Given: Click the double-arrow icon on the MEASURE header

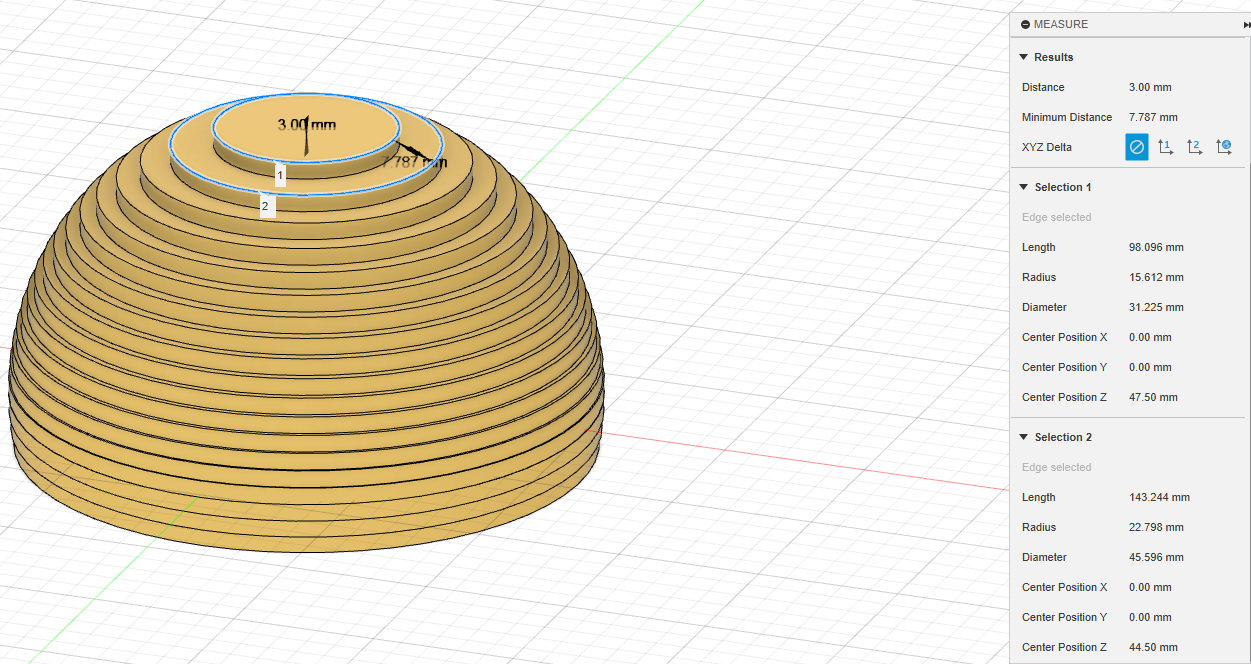Looking at the screenshot, I should (x=1246, y=24).
